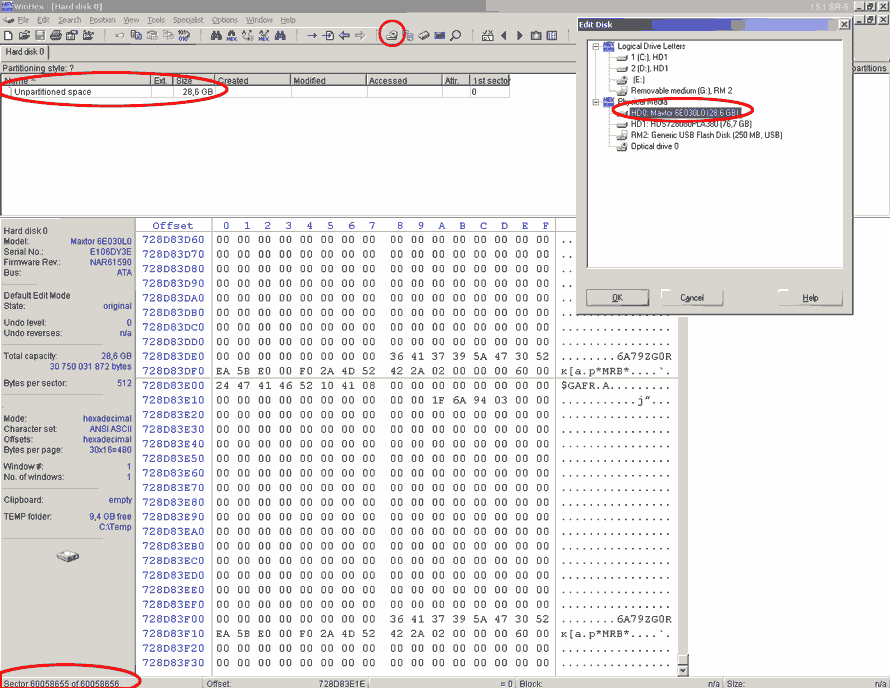Viewport: 890px width, 688px height.
Task: Switch to the Hard disk 0 tab
Action: [x=24, y=51]
